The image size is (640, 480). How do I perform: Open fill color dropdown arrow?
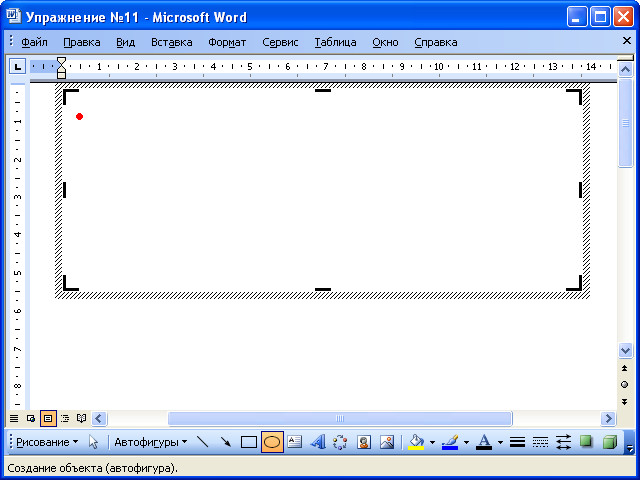432,442
